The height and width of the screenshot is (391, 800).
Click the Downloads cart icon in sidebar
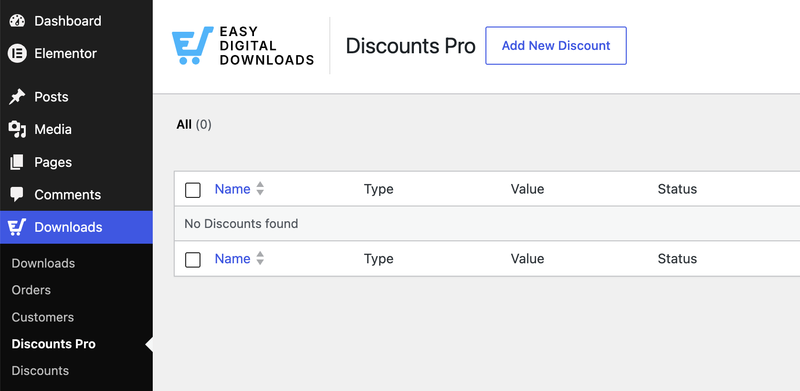(x=17, y=227)
